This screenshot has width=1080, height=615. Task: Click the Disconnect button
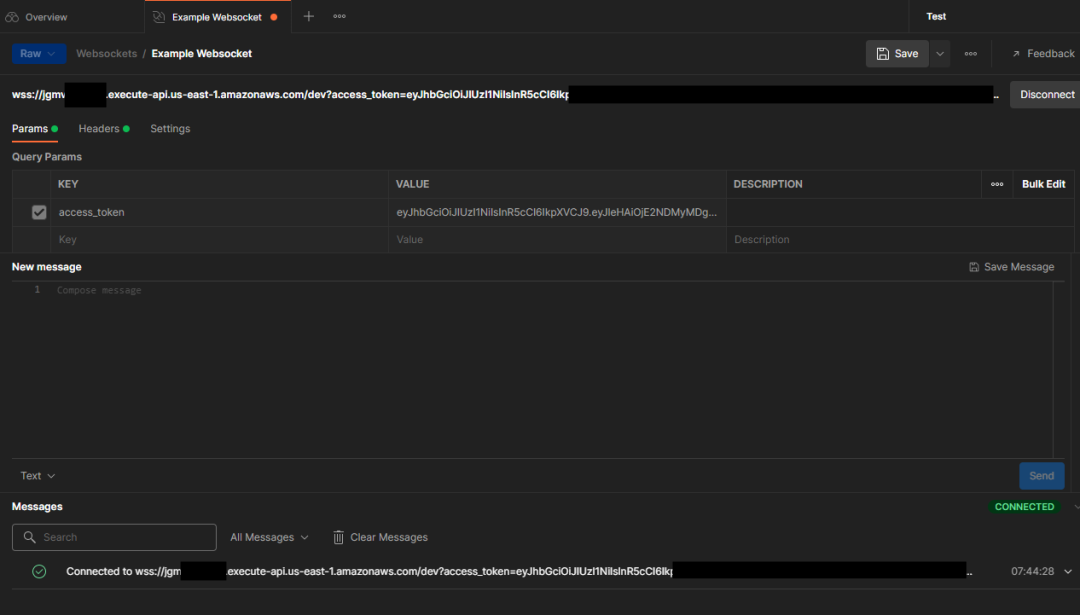coord(1046,95)
